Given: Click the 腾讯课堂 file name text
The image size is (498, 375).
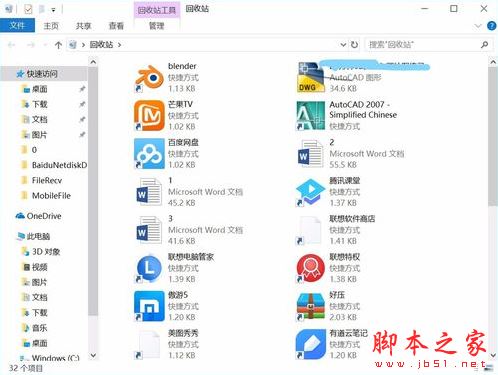Looking at the screenshot, I should click(x=345, y=180).
